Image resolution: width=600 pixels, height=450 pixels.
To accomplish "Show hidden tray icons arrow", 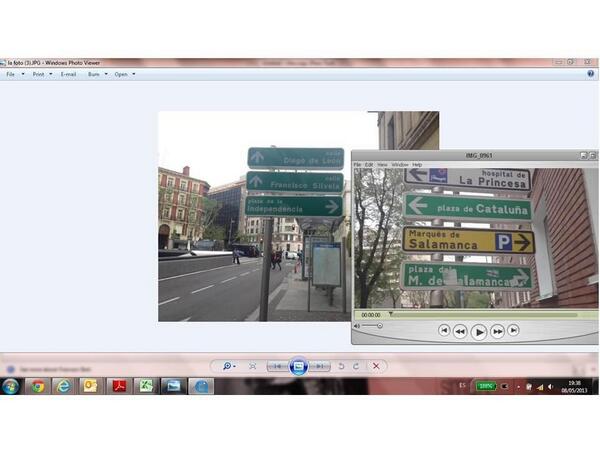I will pos(518,387).
